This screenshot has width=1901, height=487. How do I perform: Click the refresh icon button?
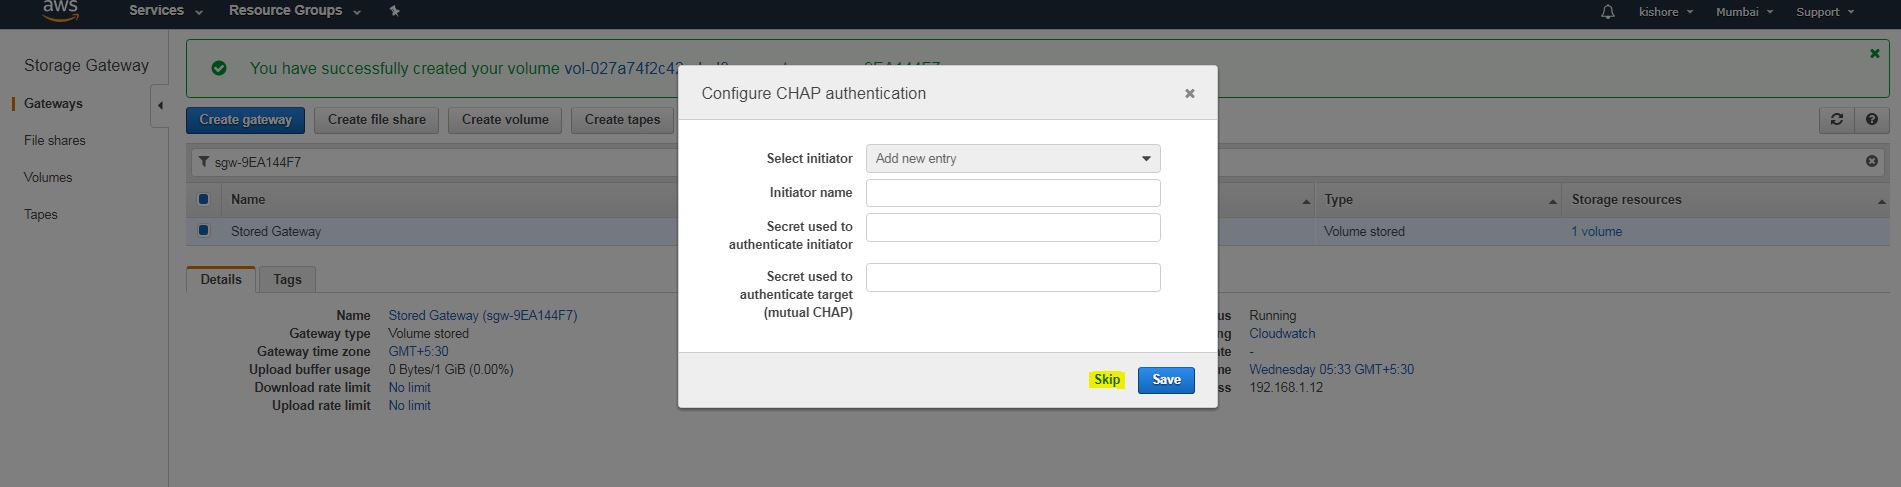tap(1836, 120)
